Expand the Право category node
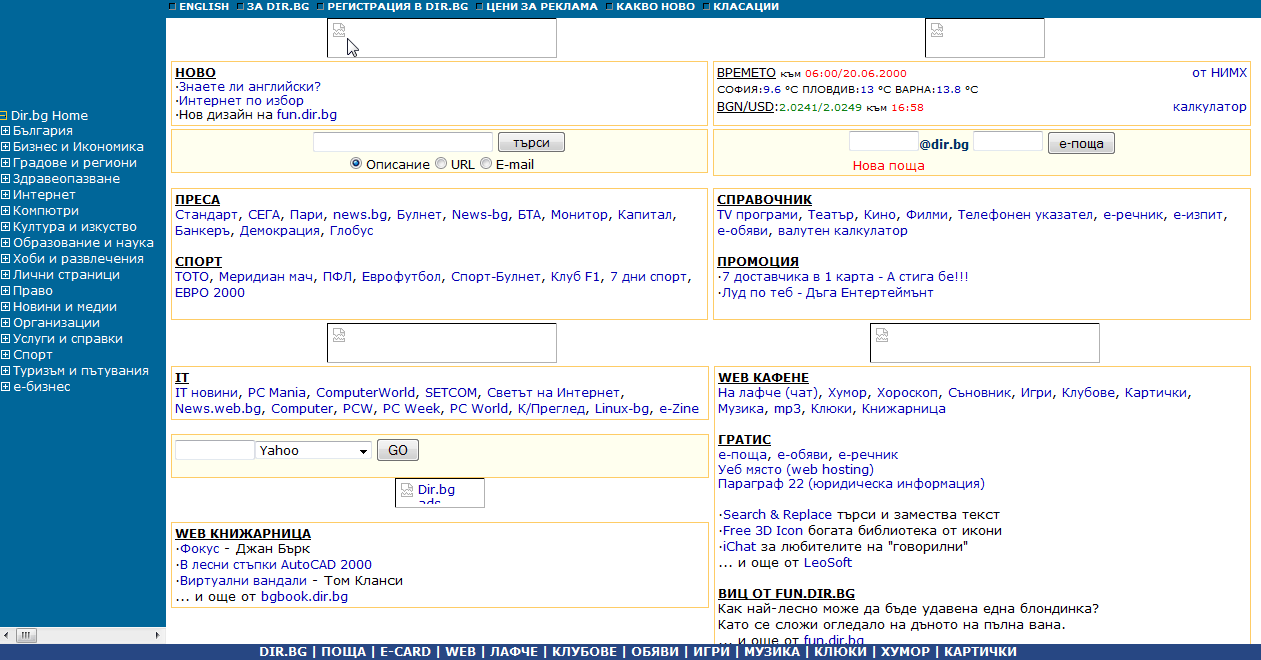This screenshot has width=1261, height=660. [5, 291]
